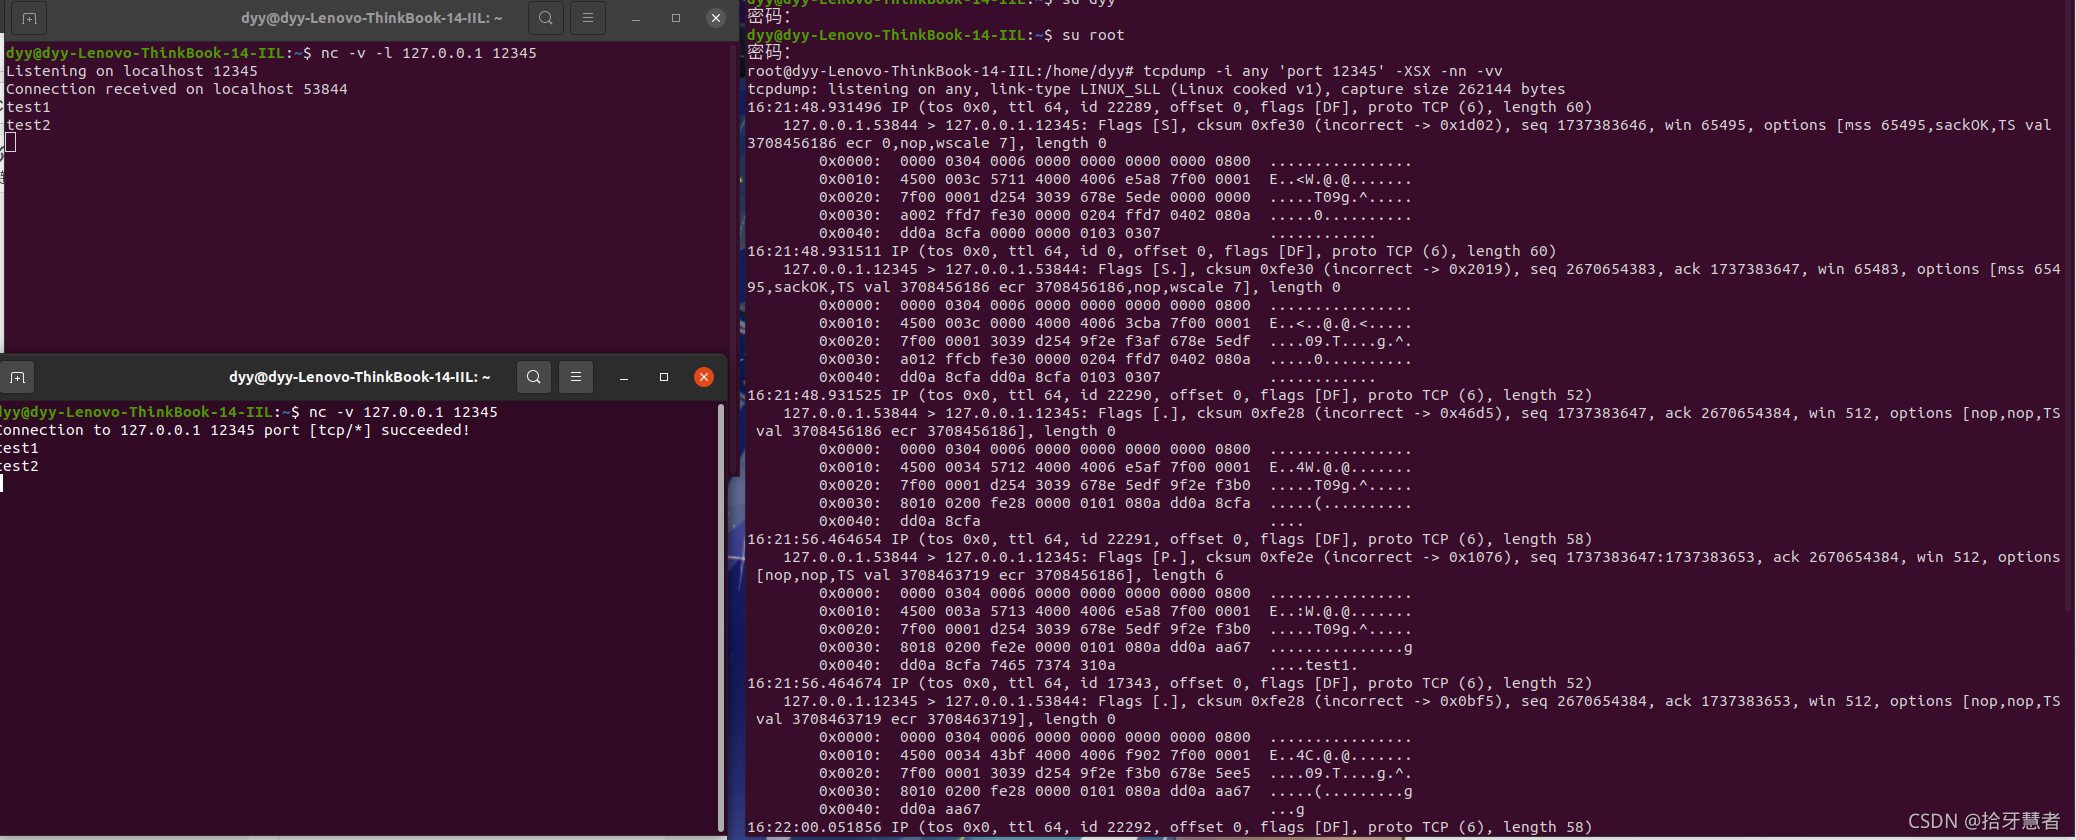
Task: Open new tab in bottom terminal window
Action: pos(18,377)
